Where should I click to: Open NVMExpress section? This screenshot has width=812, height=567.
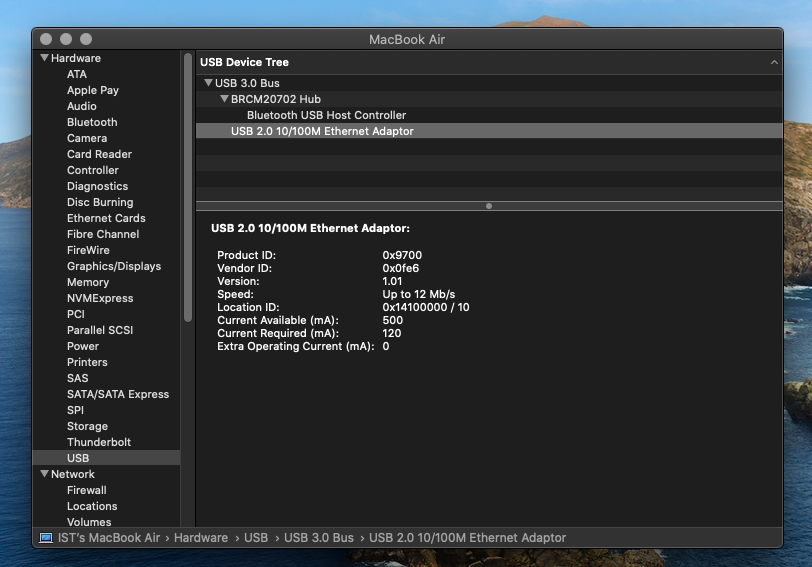tap(100, 298)
